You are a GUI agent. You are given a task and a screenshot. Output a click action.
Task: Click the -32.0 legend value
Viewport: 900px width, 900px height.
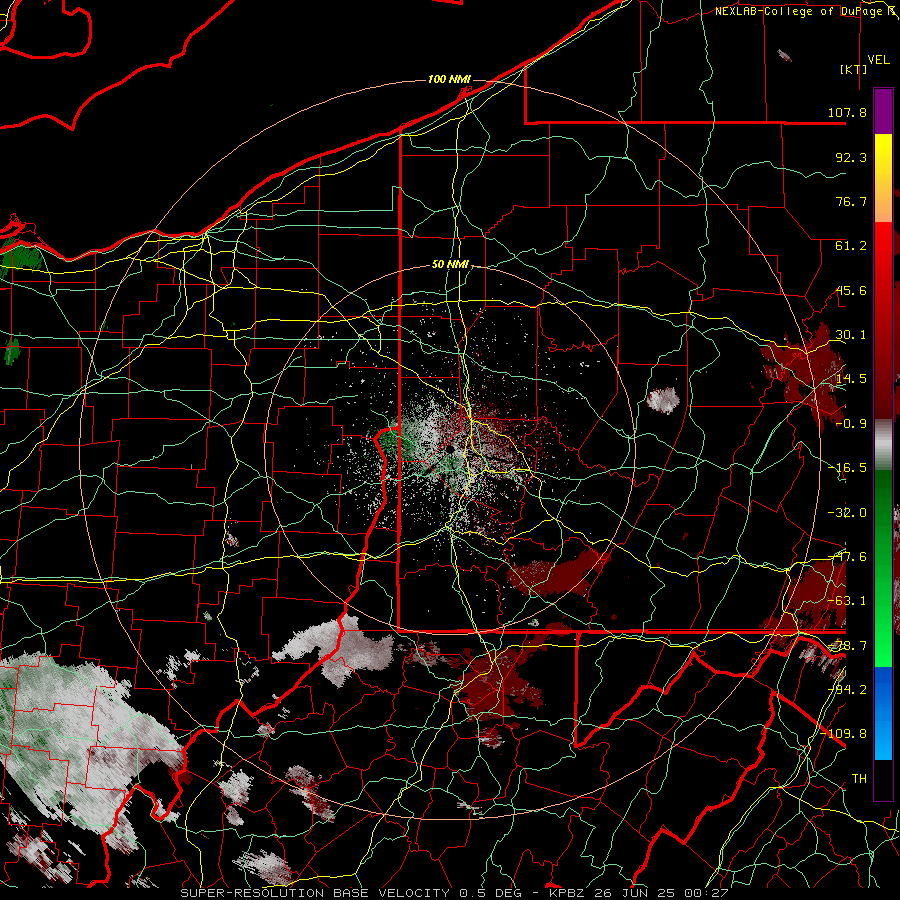(x=847, y=513)
